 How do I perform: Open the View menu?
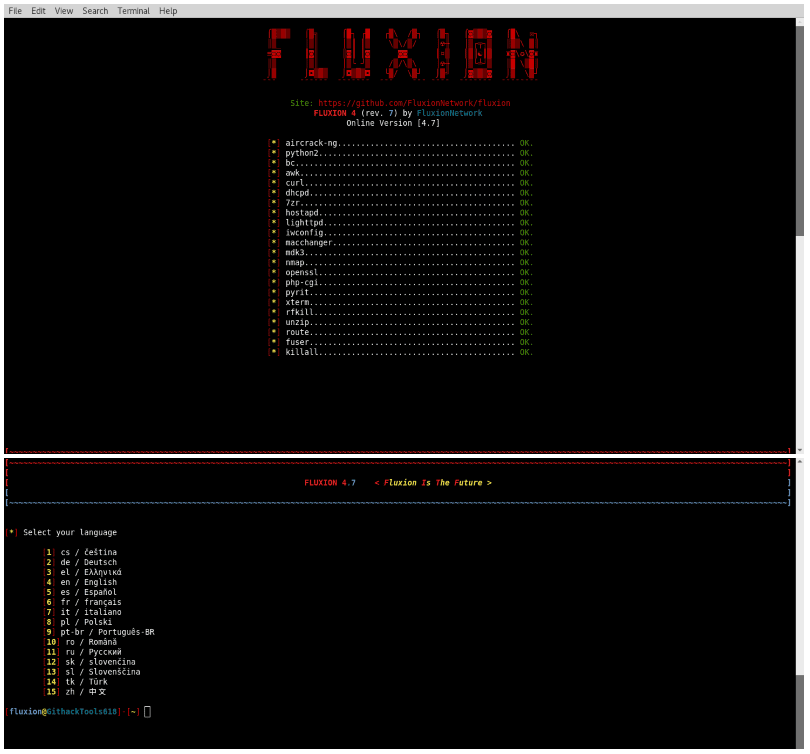(64, 11)
